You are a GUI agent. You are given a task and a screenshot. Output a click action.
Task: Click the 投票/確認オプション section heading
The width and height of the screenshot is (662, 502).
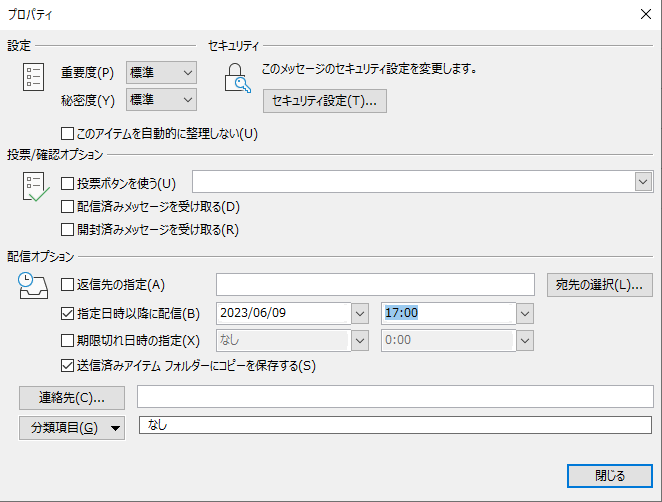tap(55, 155)
